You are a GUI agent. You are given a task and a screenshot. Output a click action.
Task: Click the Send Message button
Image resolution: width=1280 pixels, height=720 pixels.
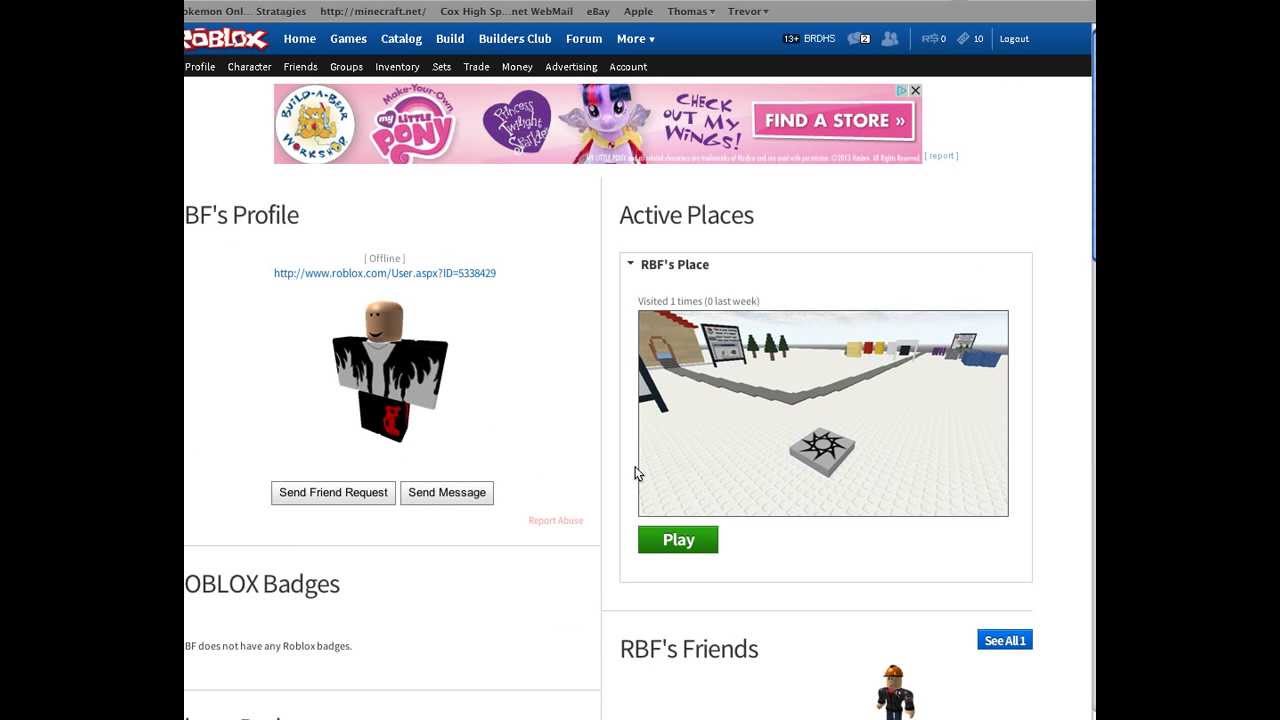tap(447, 492)
